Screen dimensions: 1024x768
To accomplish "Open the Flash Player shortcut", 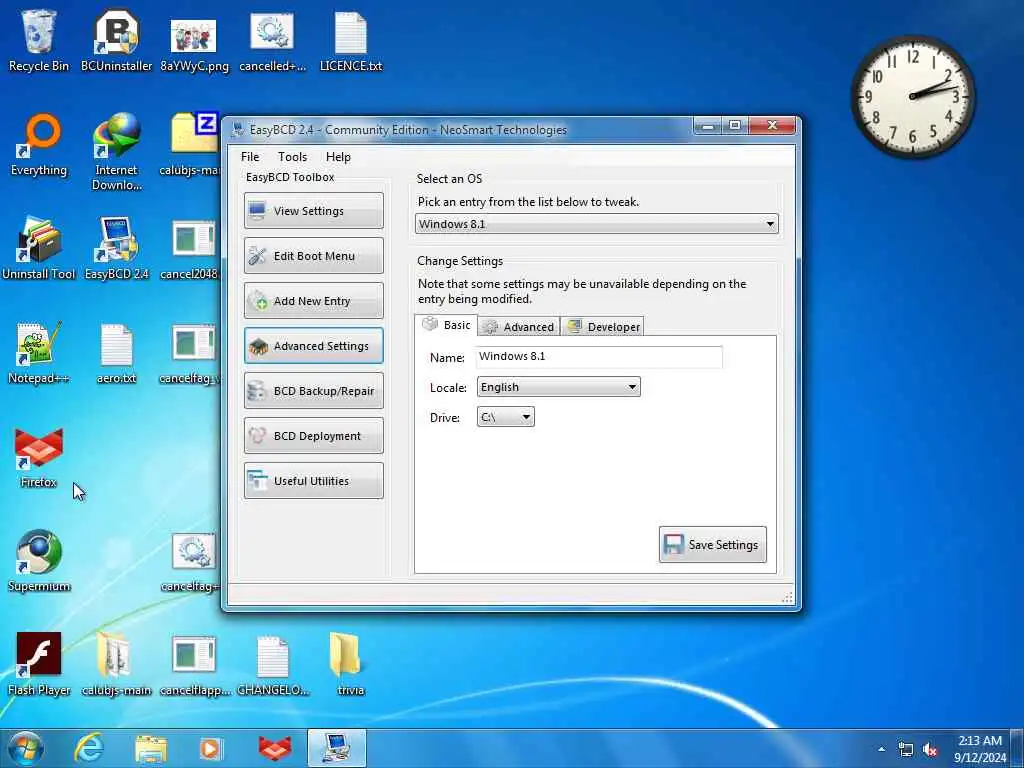I will 39,664.
